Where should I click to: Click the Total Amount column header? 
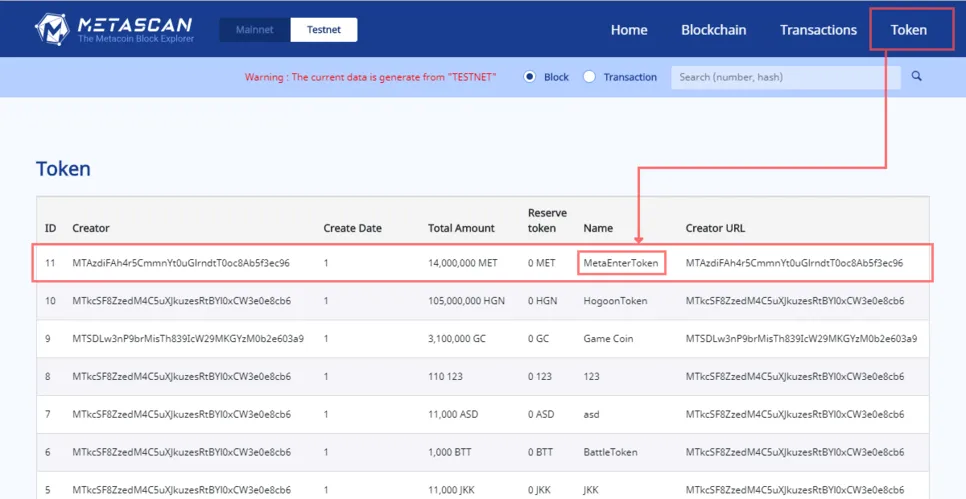click(x=461, y=228)
